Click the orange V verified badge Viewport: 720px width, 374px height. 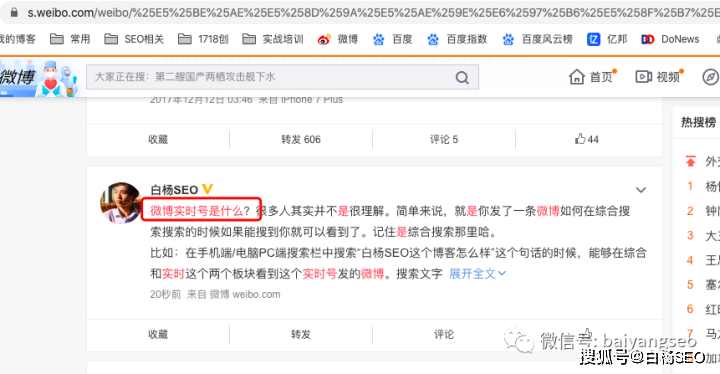[207, 189]
